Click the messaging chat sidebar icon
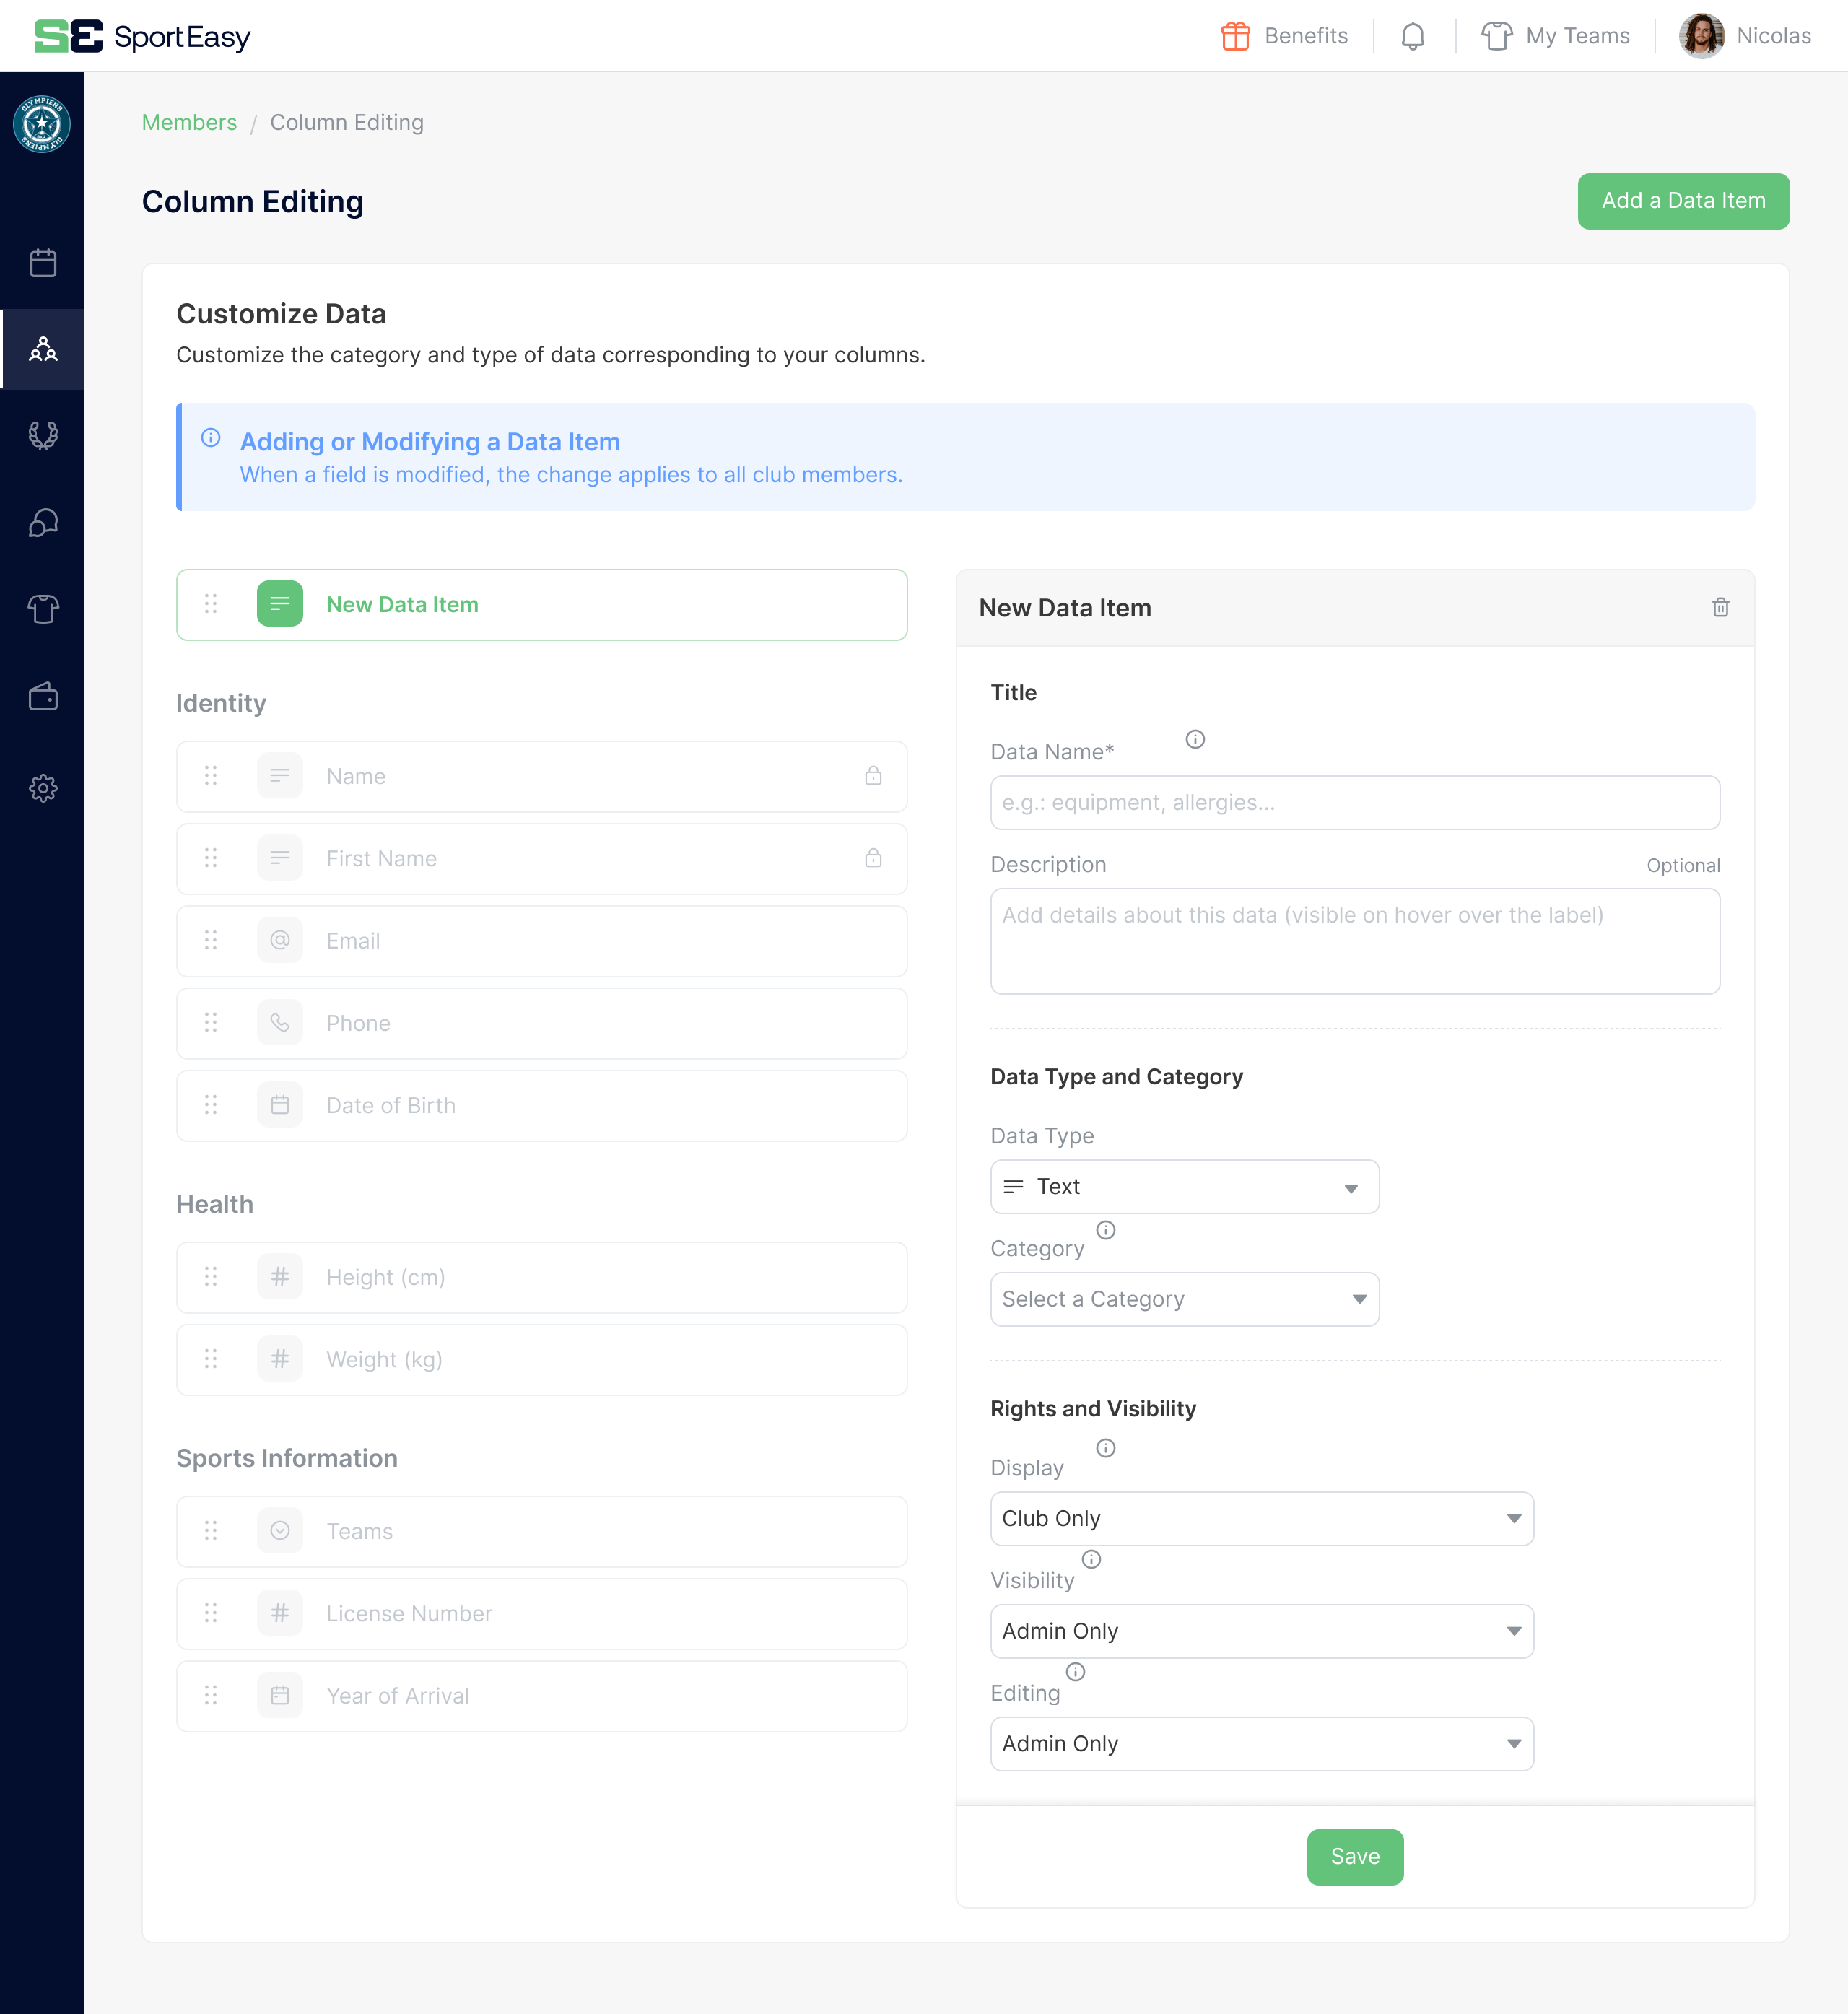The height and width of the screenshot is (2014, 1848). click(43, 522)
